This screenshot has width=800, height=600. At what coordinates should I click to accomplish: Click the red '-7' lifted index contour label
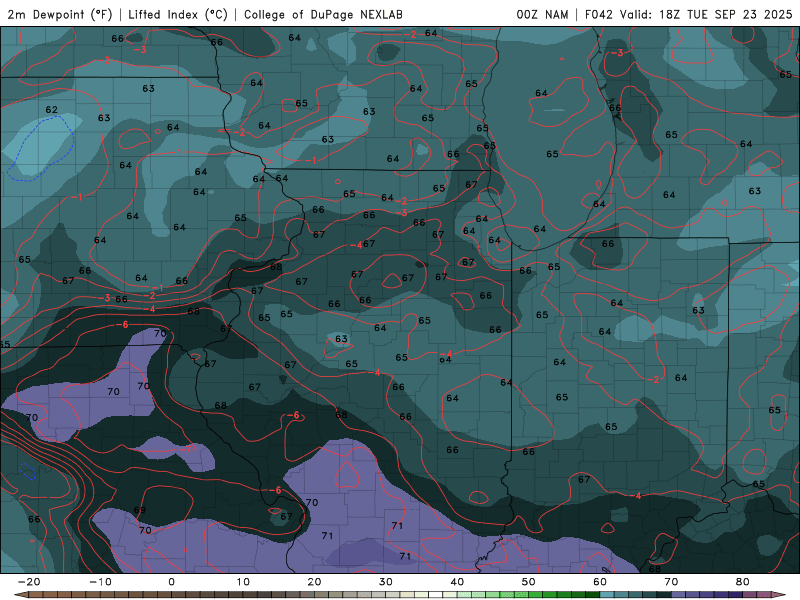(187, 449)
